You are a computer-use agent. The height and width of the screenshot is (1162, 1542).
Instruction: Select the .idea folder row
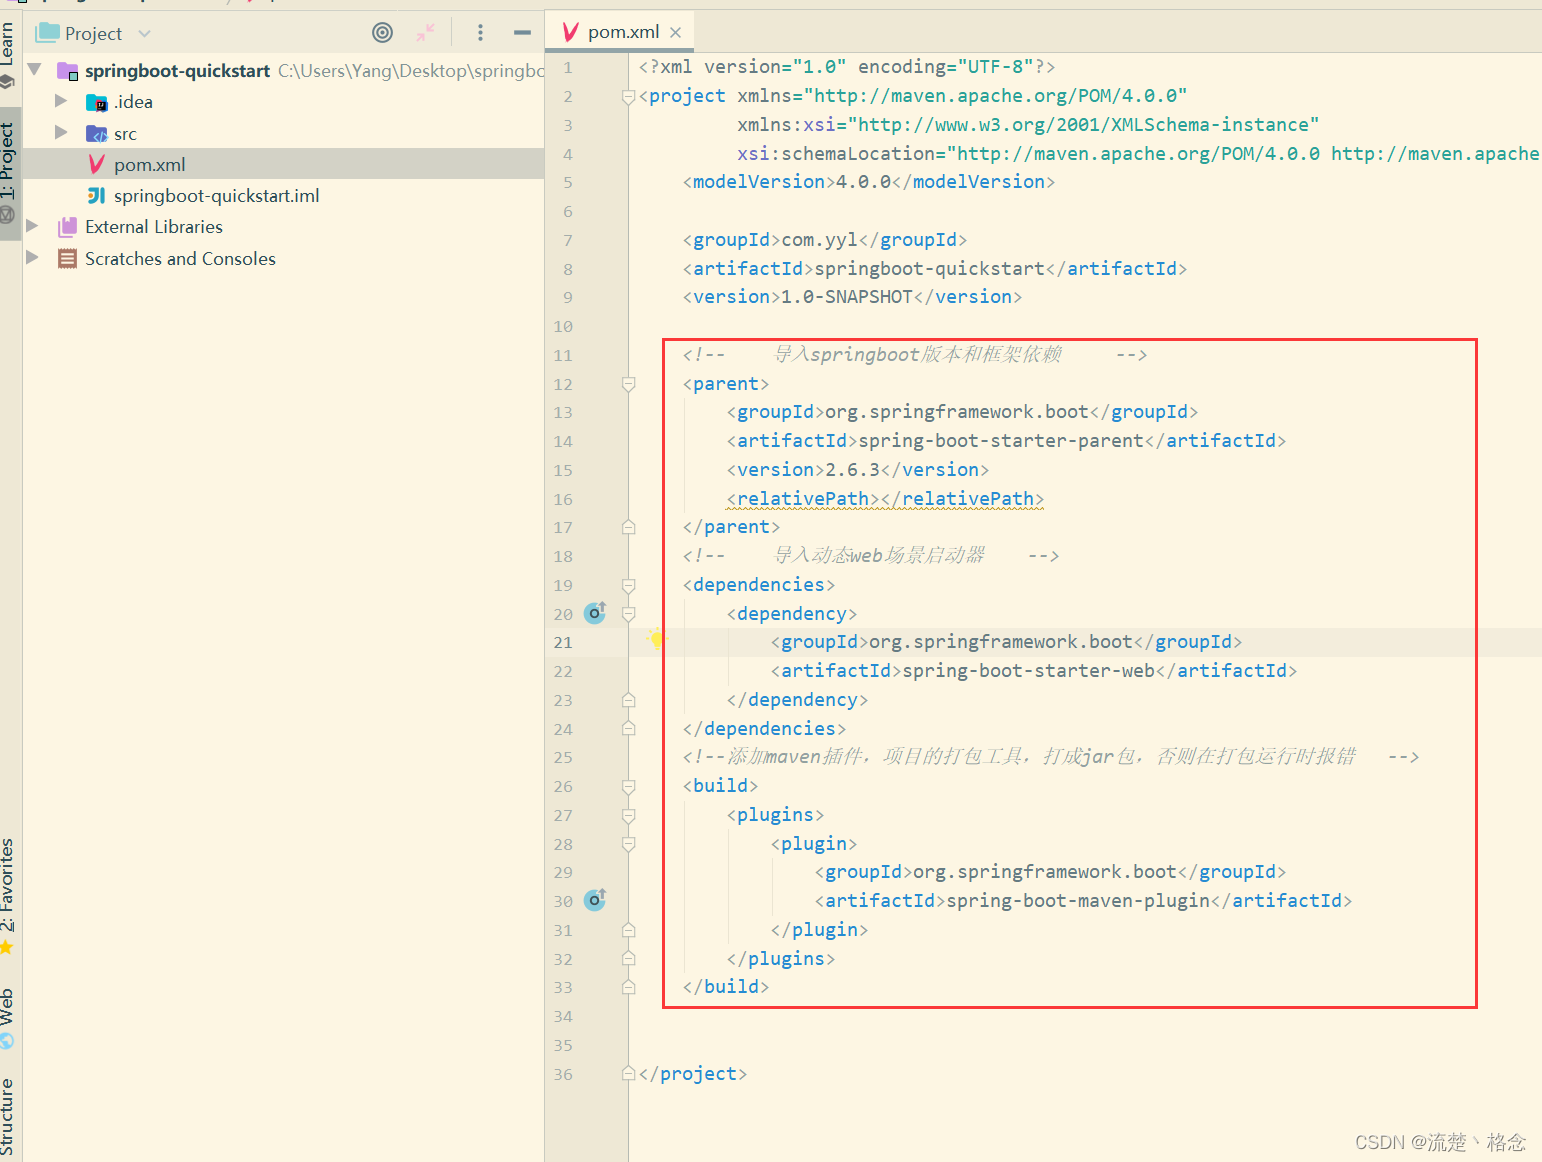pyautogui.click(x=283, y=101)
